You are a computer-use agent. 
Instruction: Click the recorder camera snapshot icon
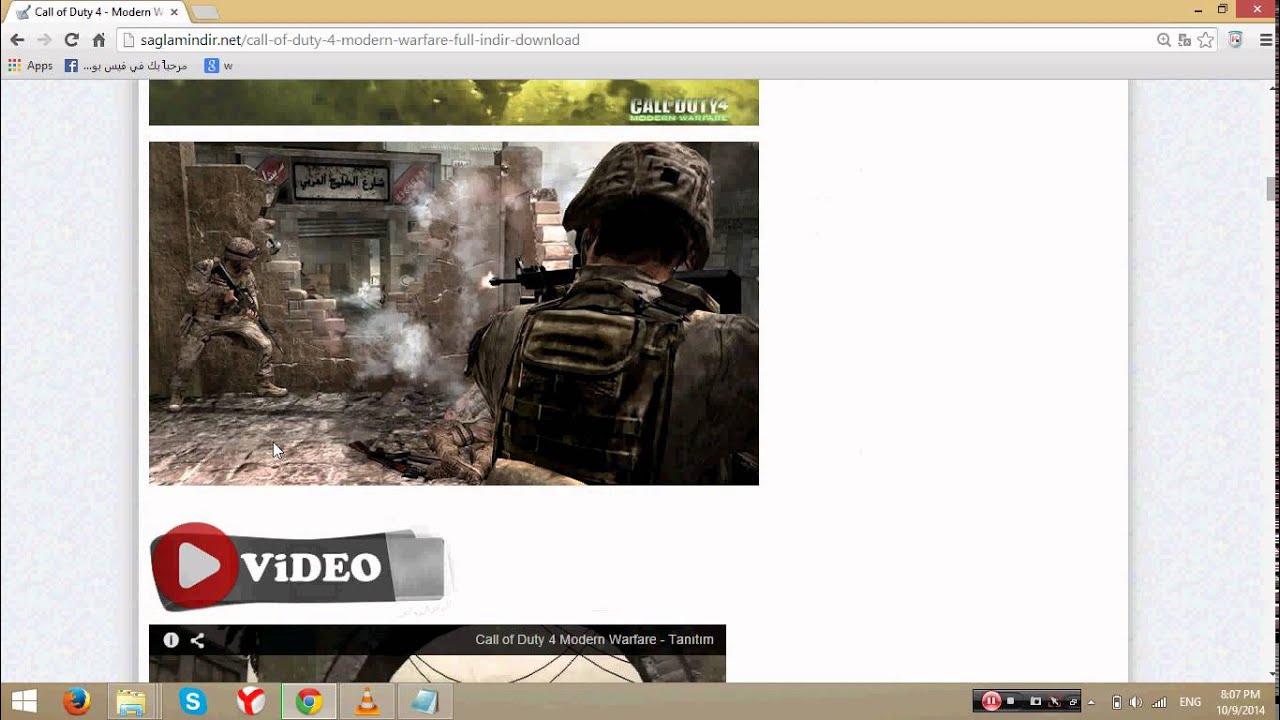click(x=1036, y=701)
